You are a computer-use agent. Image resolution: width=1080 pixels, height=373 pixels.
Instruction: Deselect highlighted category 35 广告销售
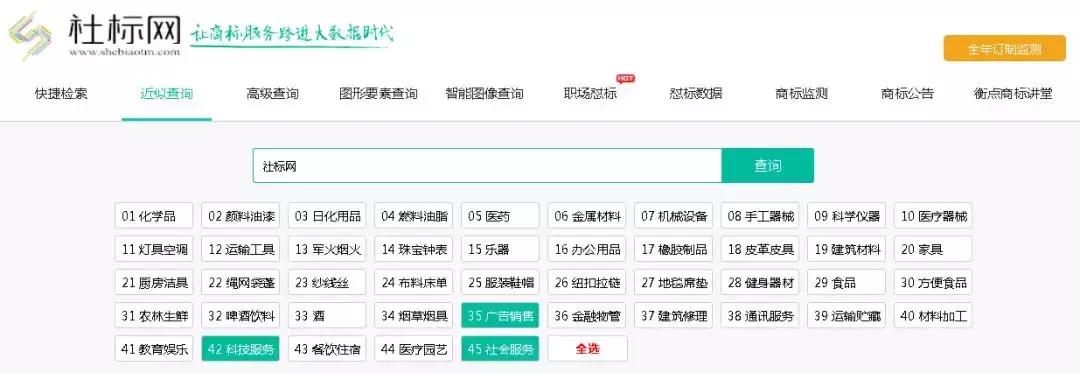pos(500,316)
